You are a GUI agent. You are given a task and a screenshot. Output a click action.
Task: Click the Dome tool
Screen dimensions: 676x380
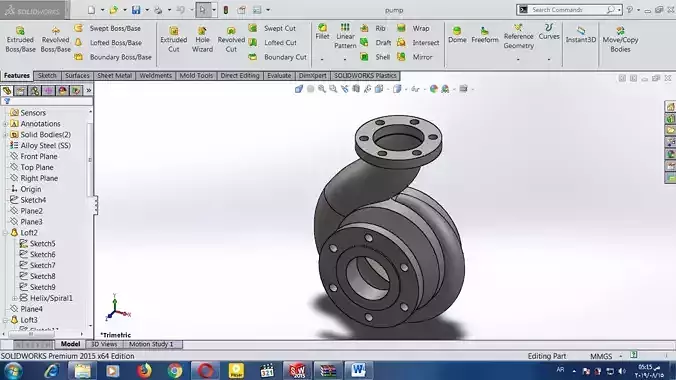(457, 35)
